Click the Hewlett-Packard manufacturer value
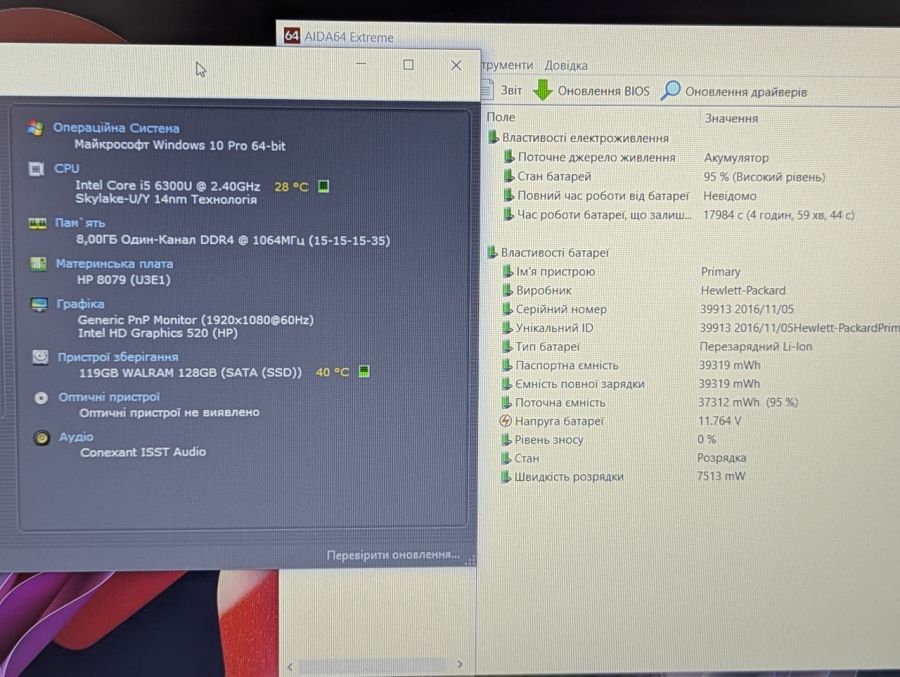This screenshot has height=677, width=900. (x=743, y=291)
